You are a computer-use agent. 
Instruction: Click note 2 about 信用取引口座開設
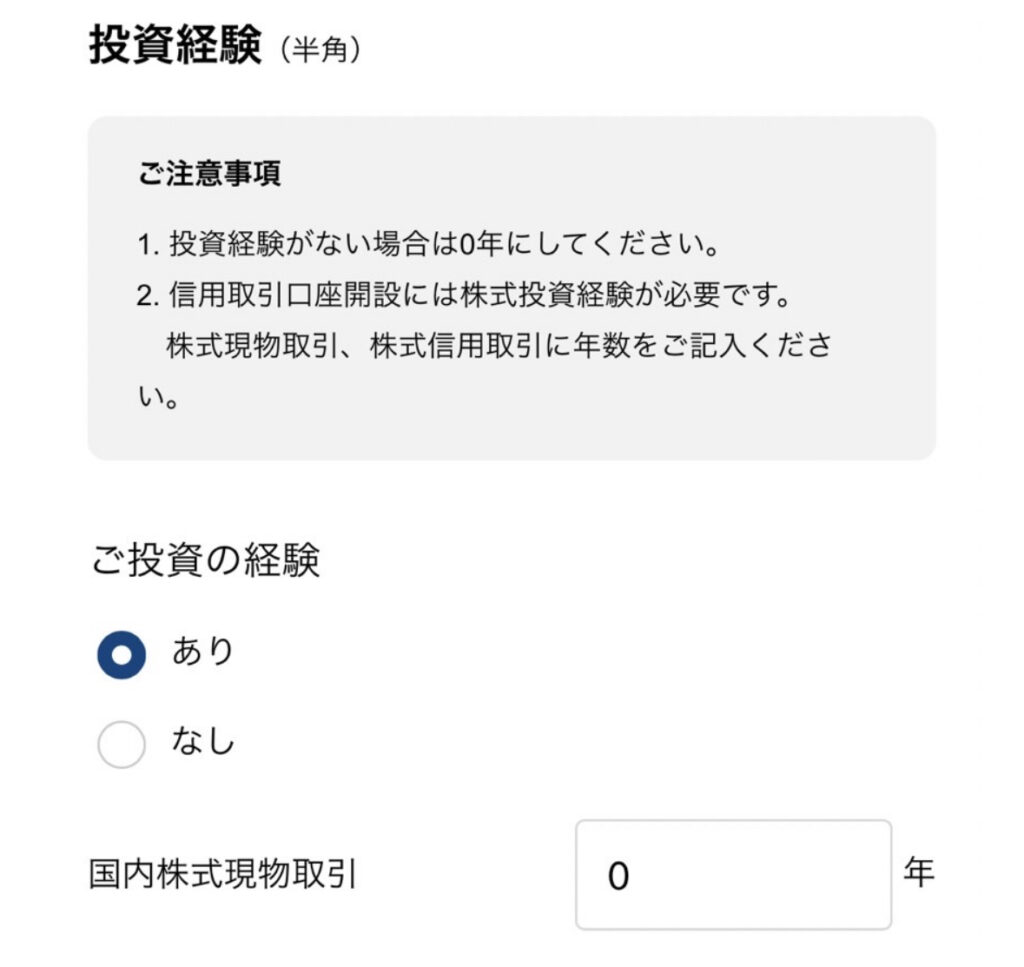[x=458, y=298]
